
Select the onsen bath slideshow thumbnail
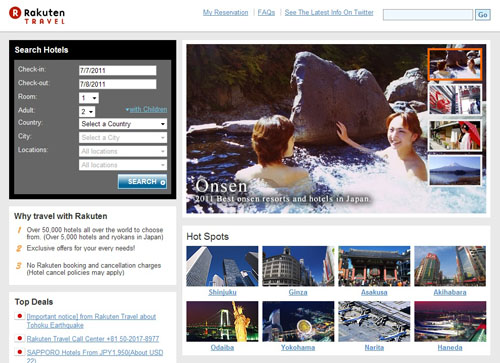pos(455,65)
